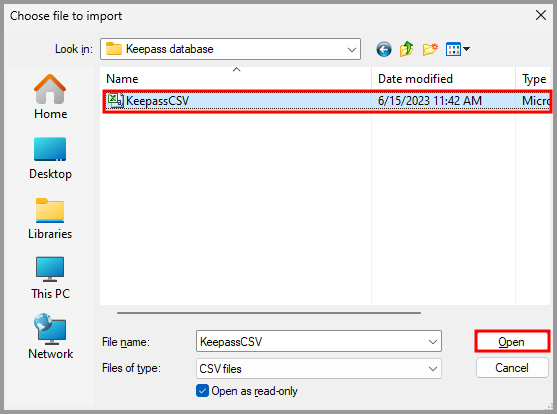Image resolution: width=557 pixels, height=414 pixels.
Task: Uncheck Open as read-only checkbox
Action: tap(202, 391)
